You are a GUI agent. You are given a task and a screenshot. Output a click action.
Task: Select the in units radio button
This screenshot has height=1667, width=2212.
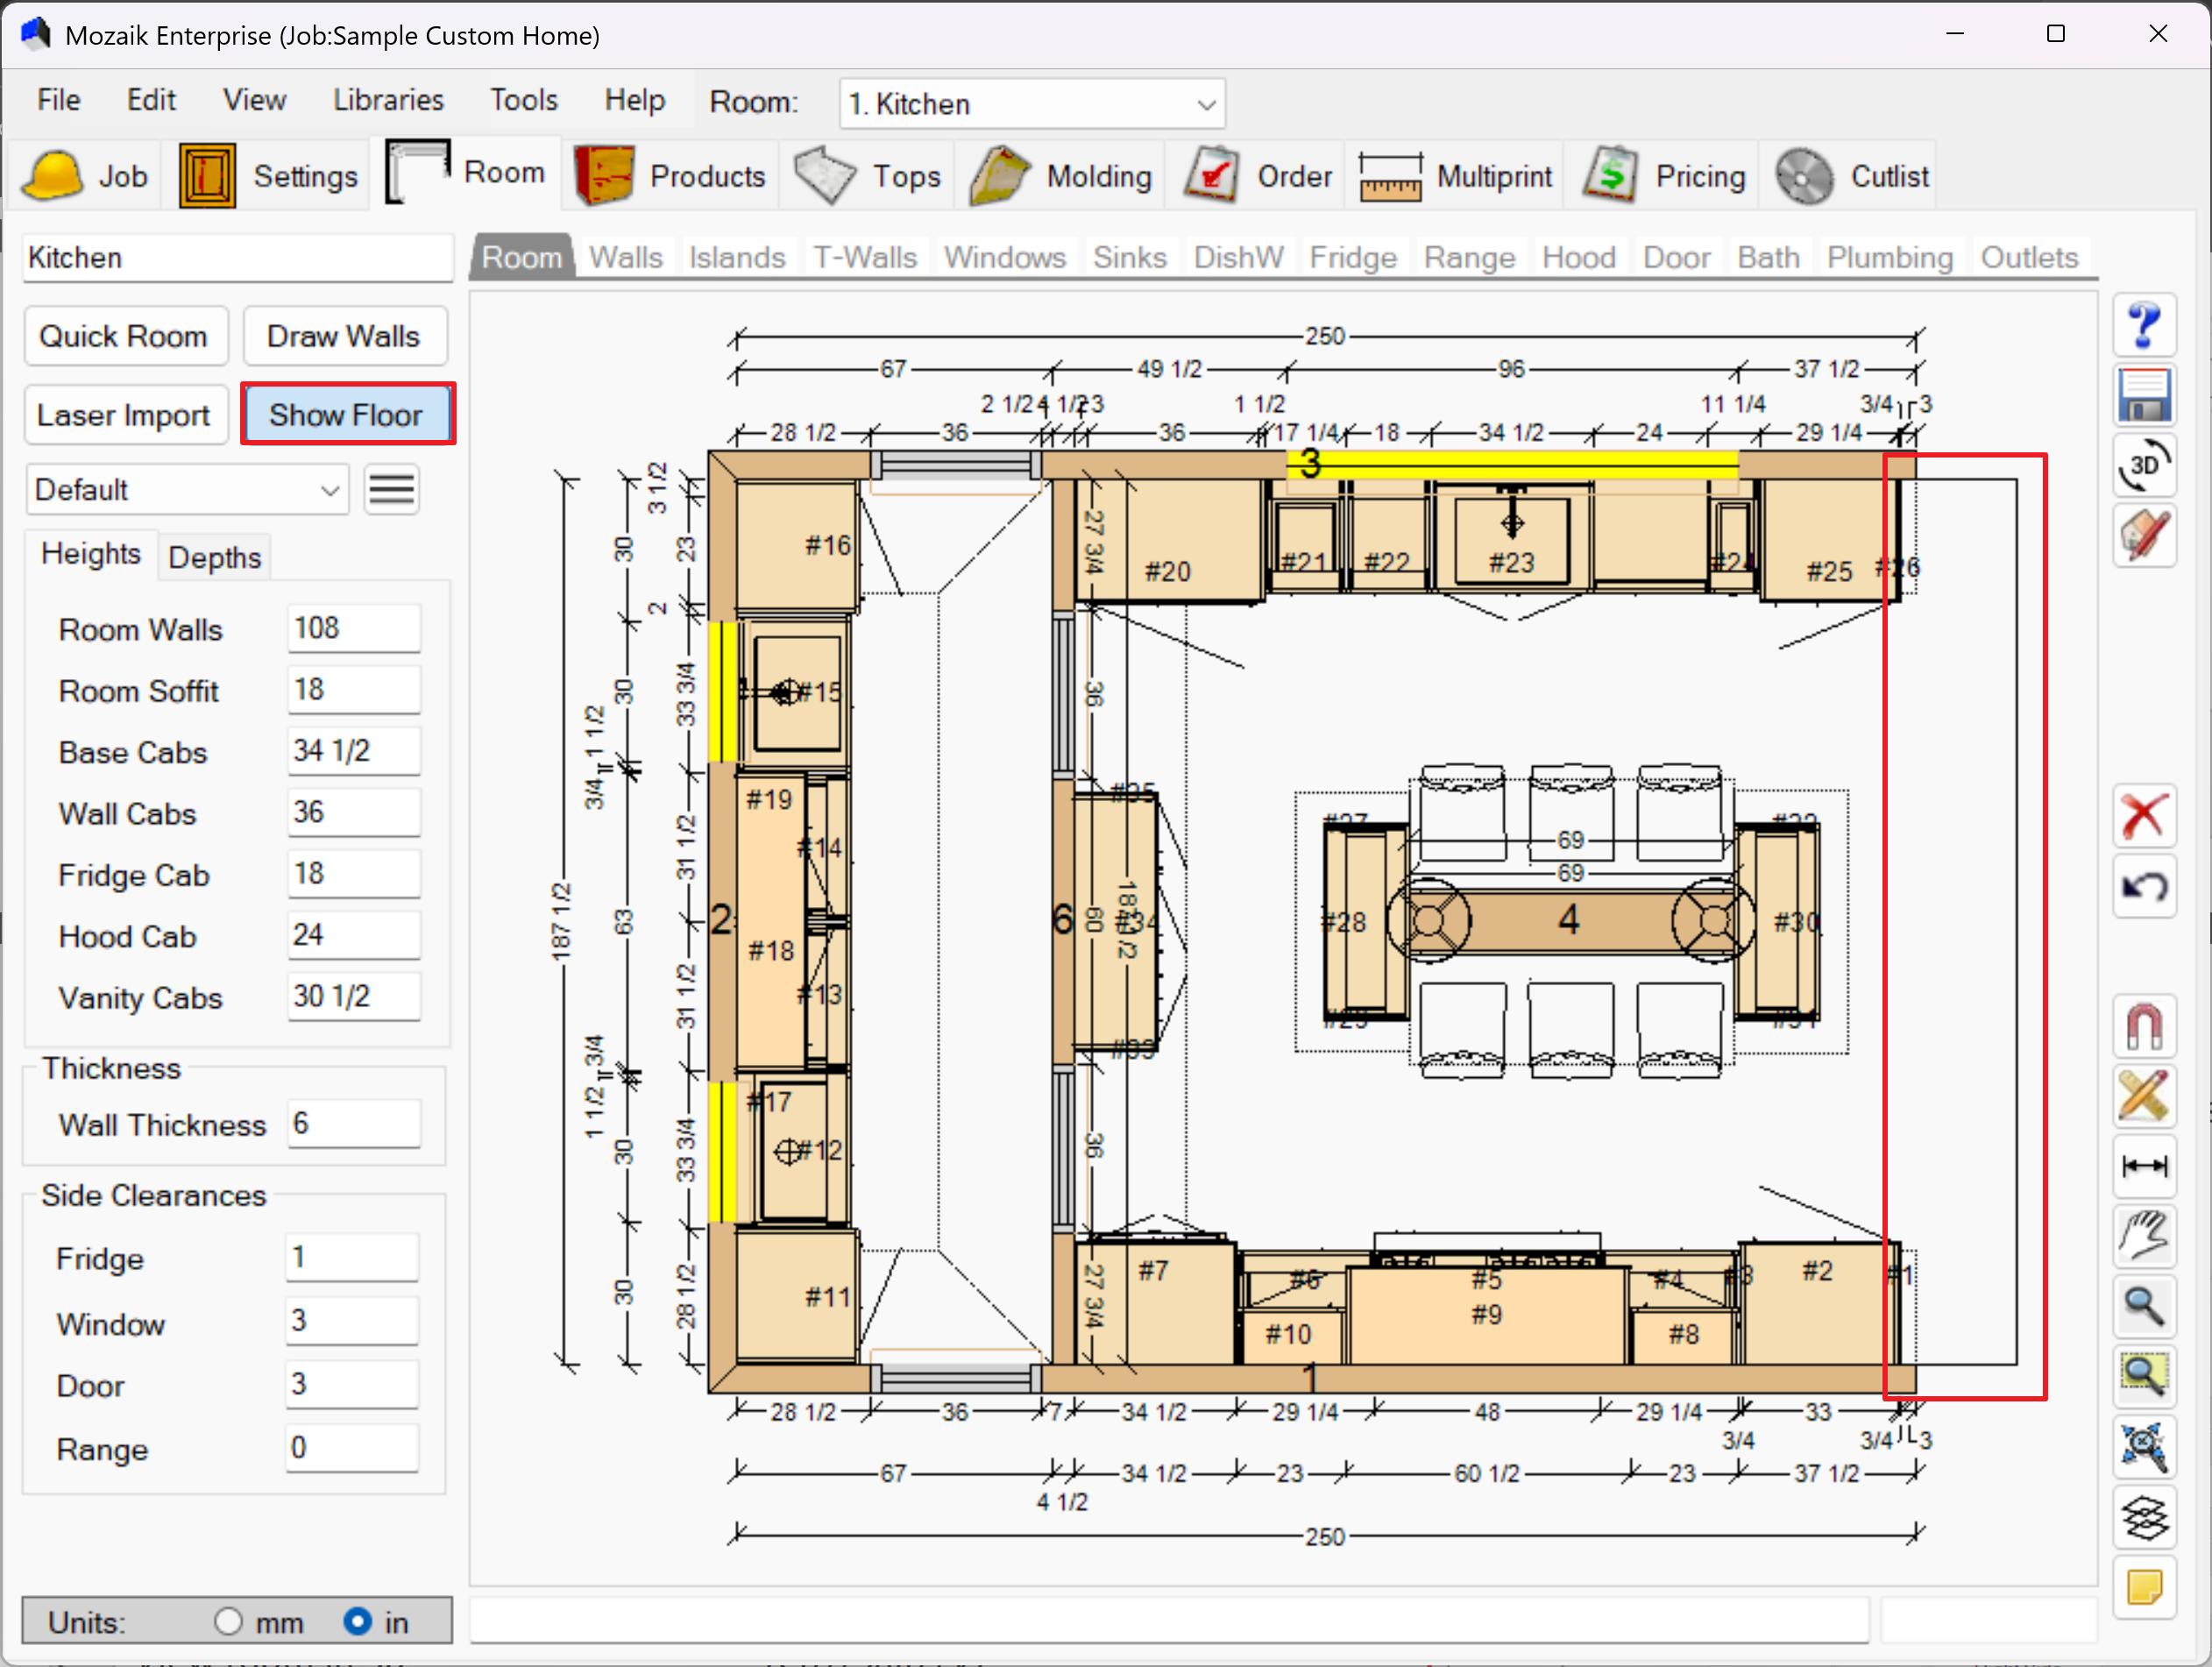pyautogui.click(x=357, y=1621)
